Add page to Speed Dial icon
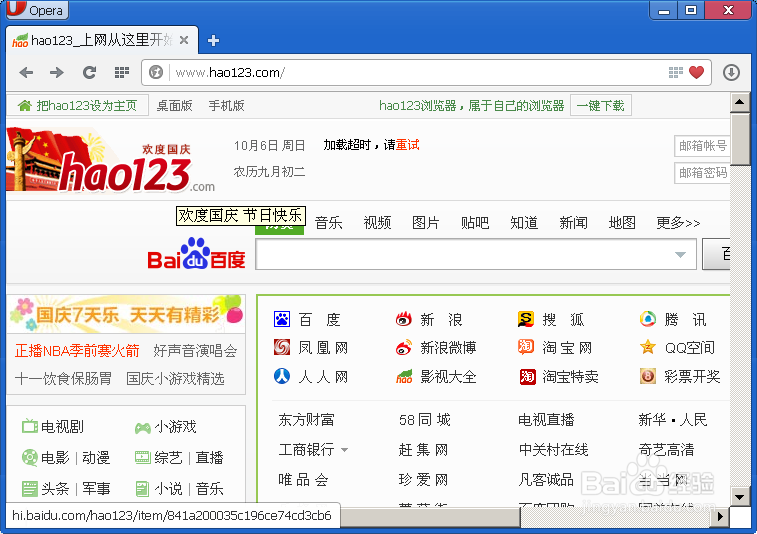757x534 pixels. point(675,72)
